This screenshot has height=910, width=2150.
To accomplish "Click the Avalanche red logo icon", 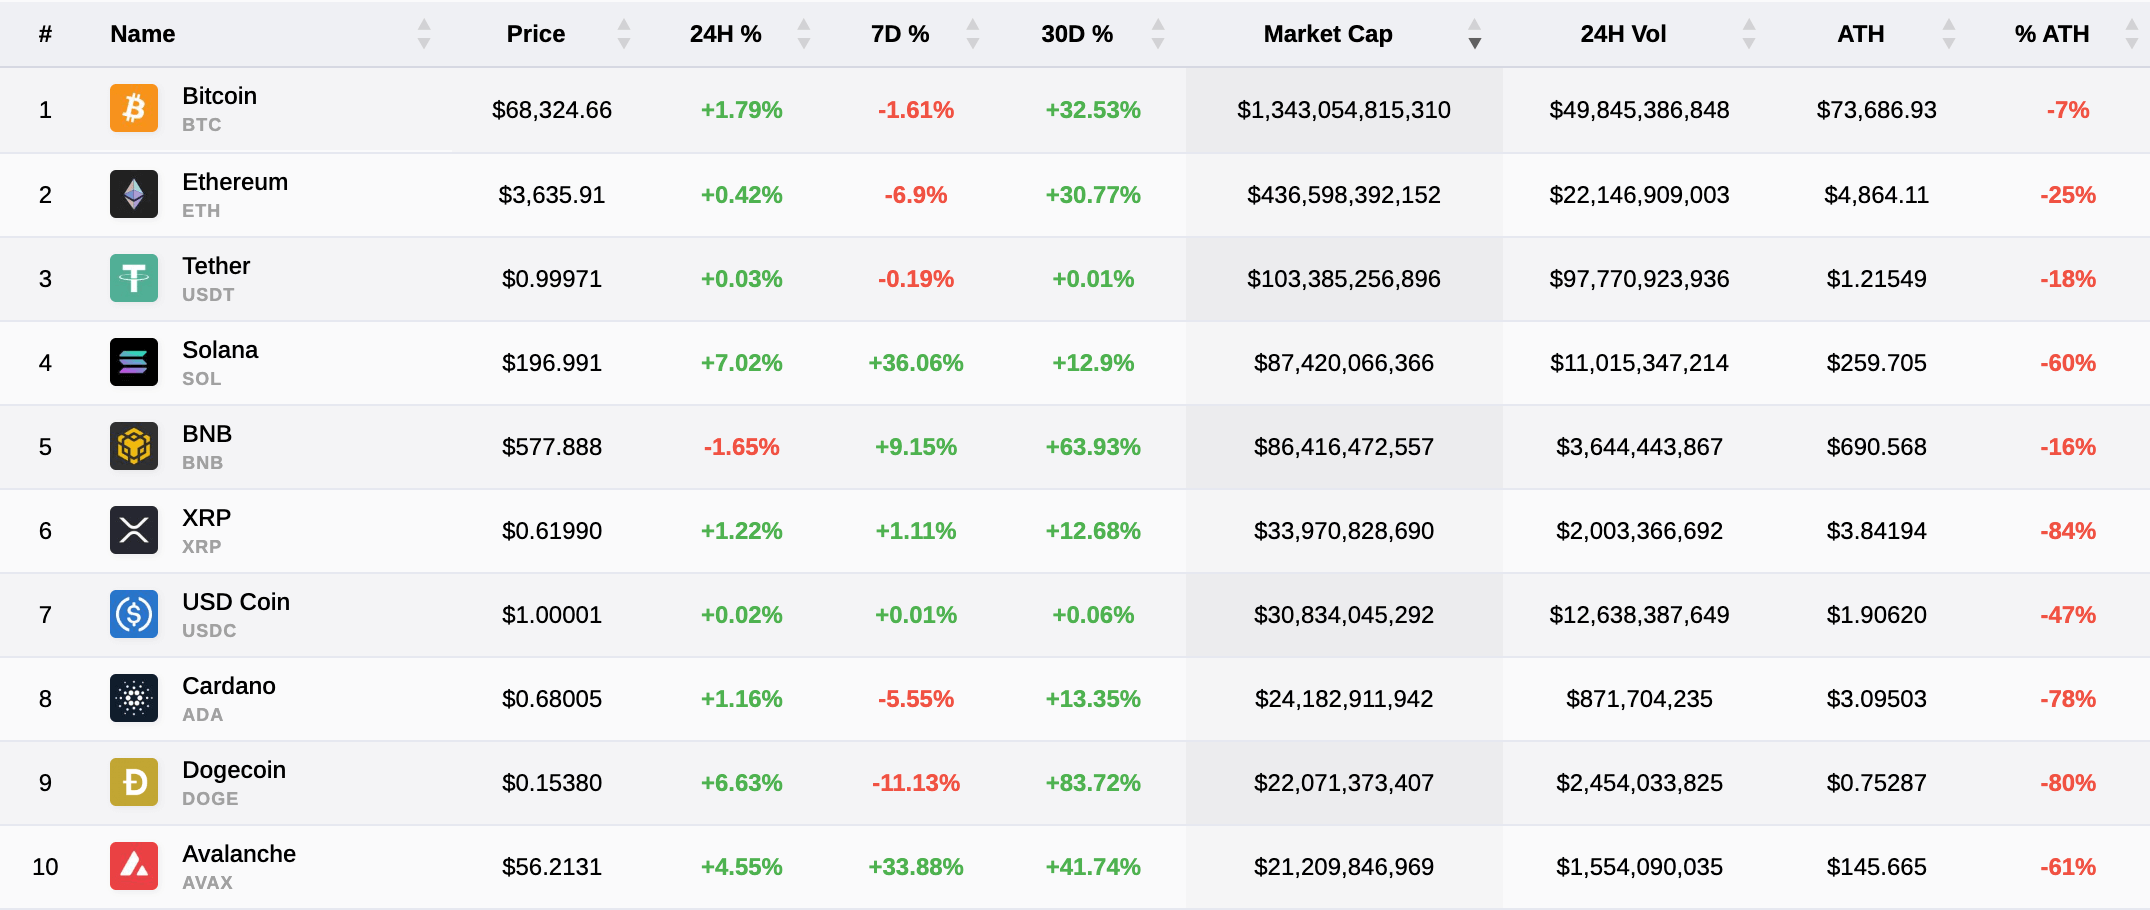I will click(x=134, y=866).
